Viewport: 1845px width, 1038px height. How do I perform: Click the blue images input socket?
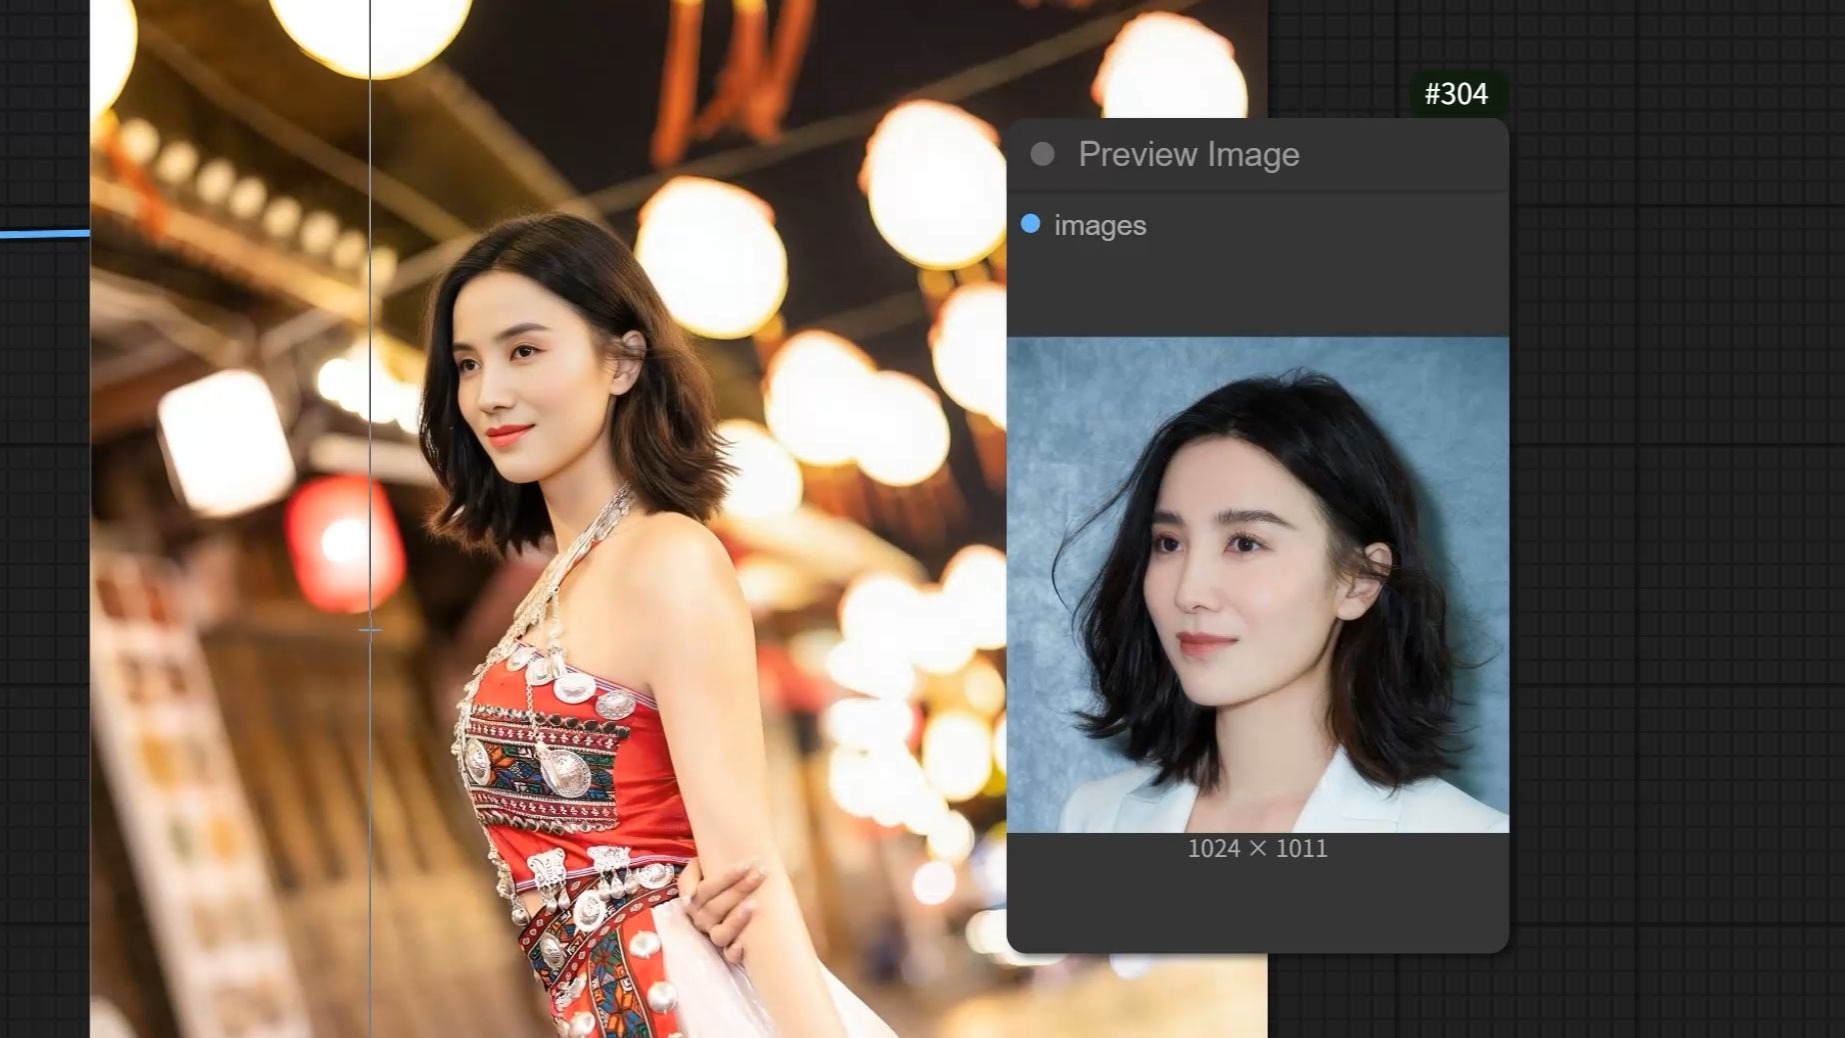coord(1030,224)
